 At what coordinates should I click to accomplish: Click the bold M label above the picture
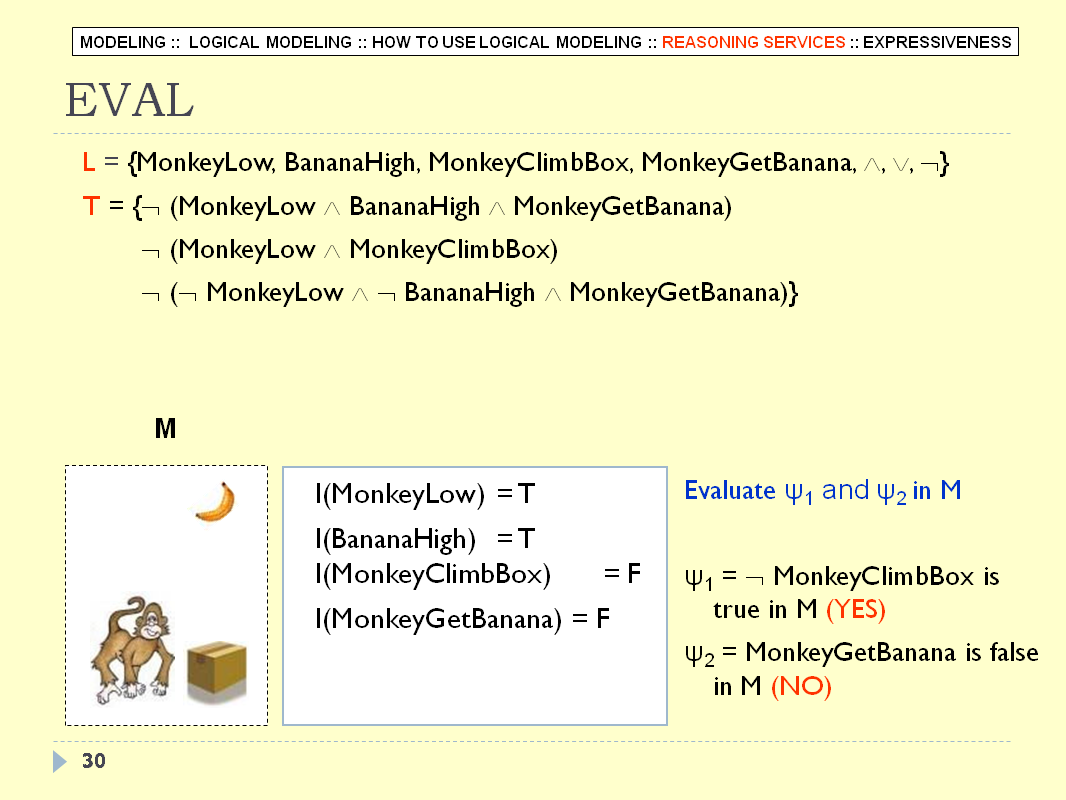click(165, 429)
